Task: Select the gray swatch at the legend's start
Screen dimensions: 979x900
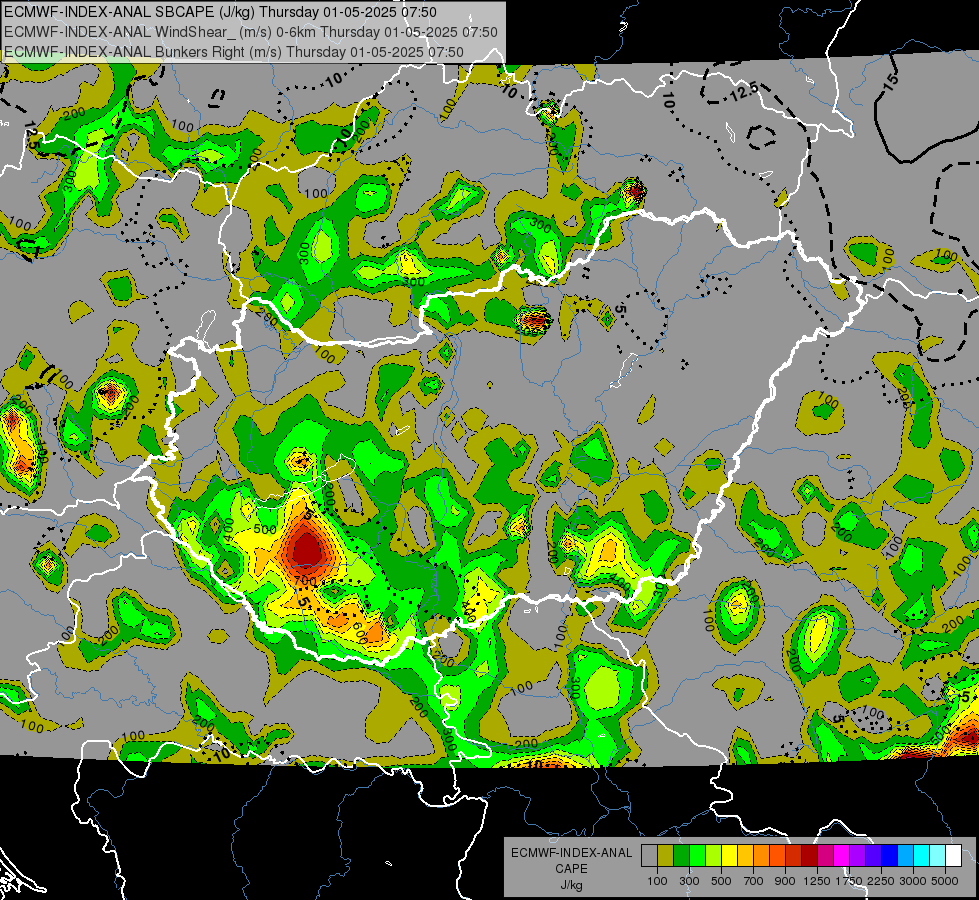Action: (649, 856)
